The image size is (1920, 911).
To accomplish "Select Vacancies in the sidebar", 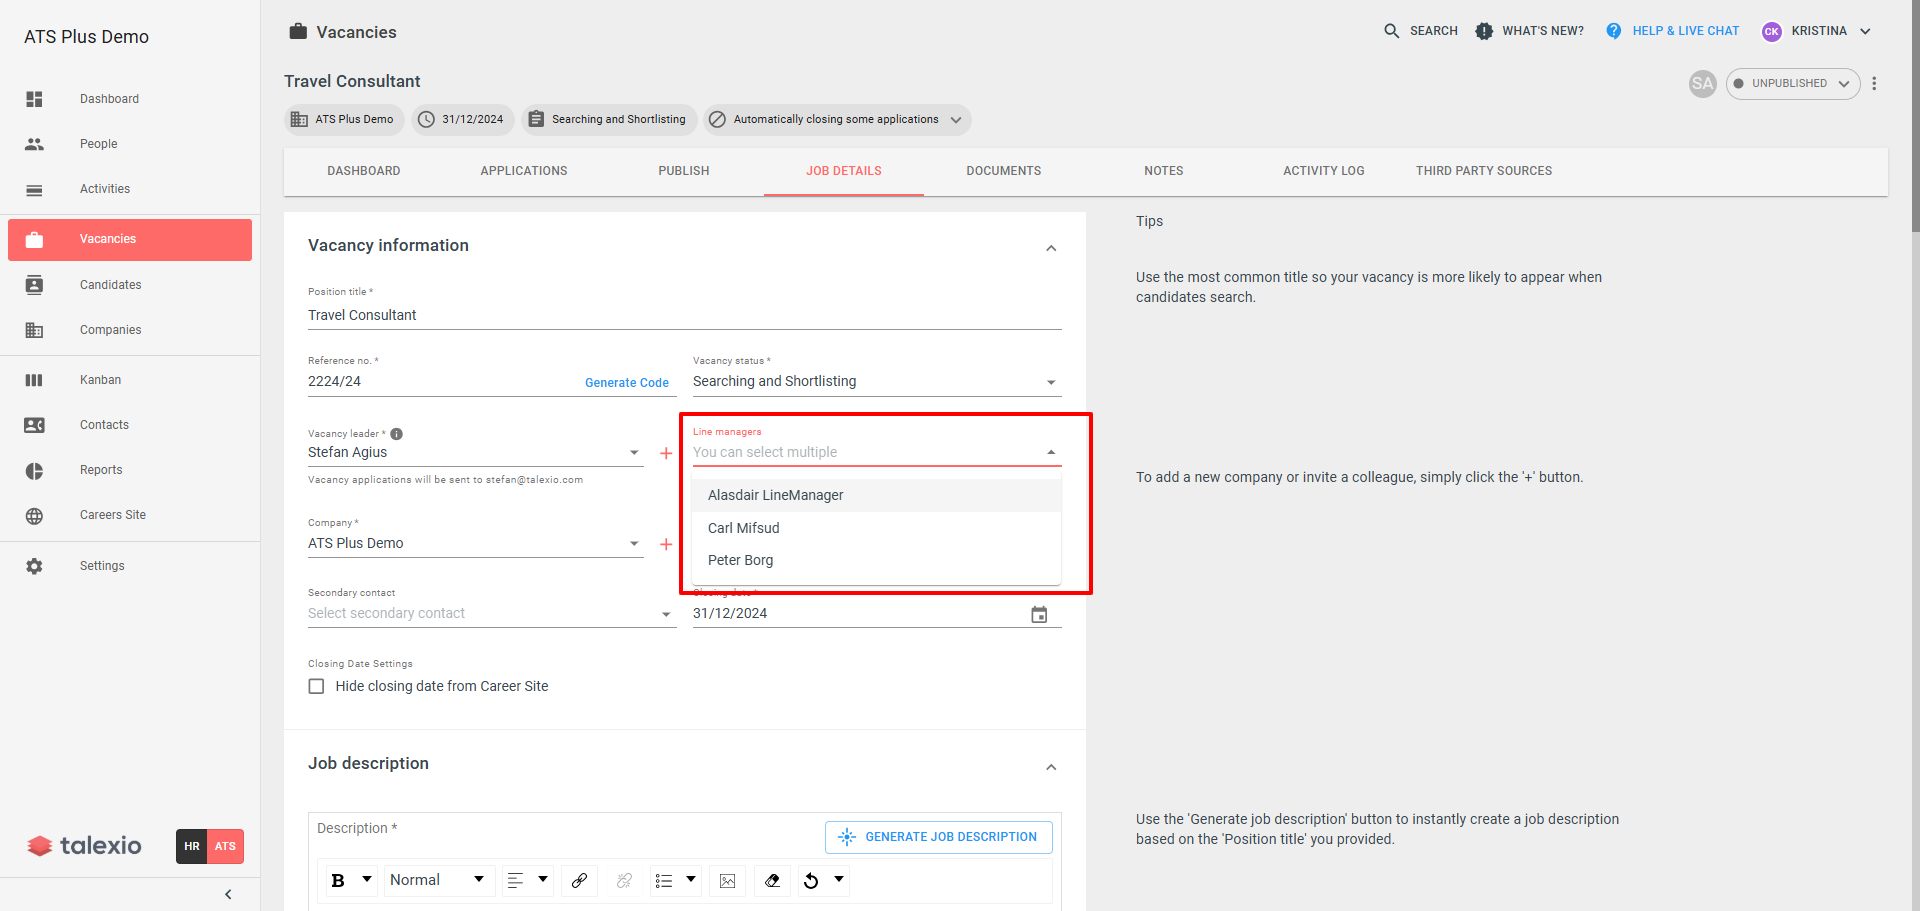I will pyautogui.click(x=130, y=239).
